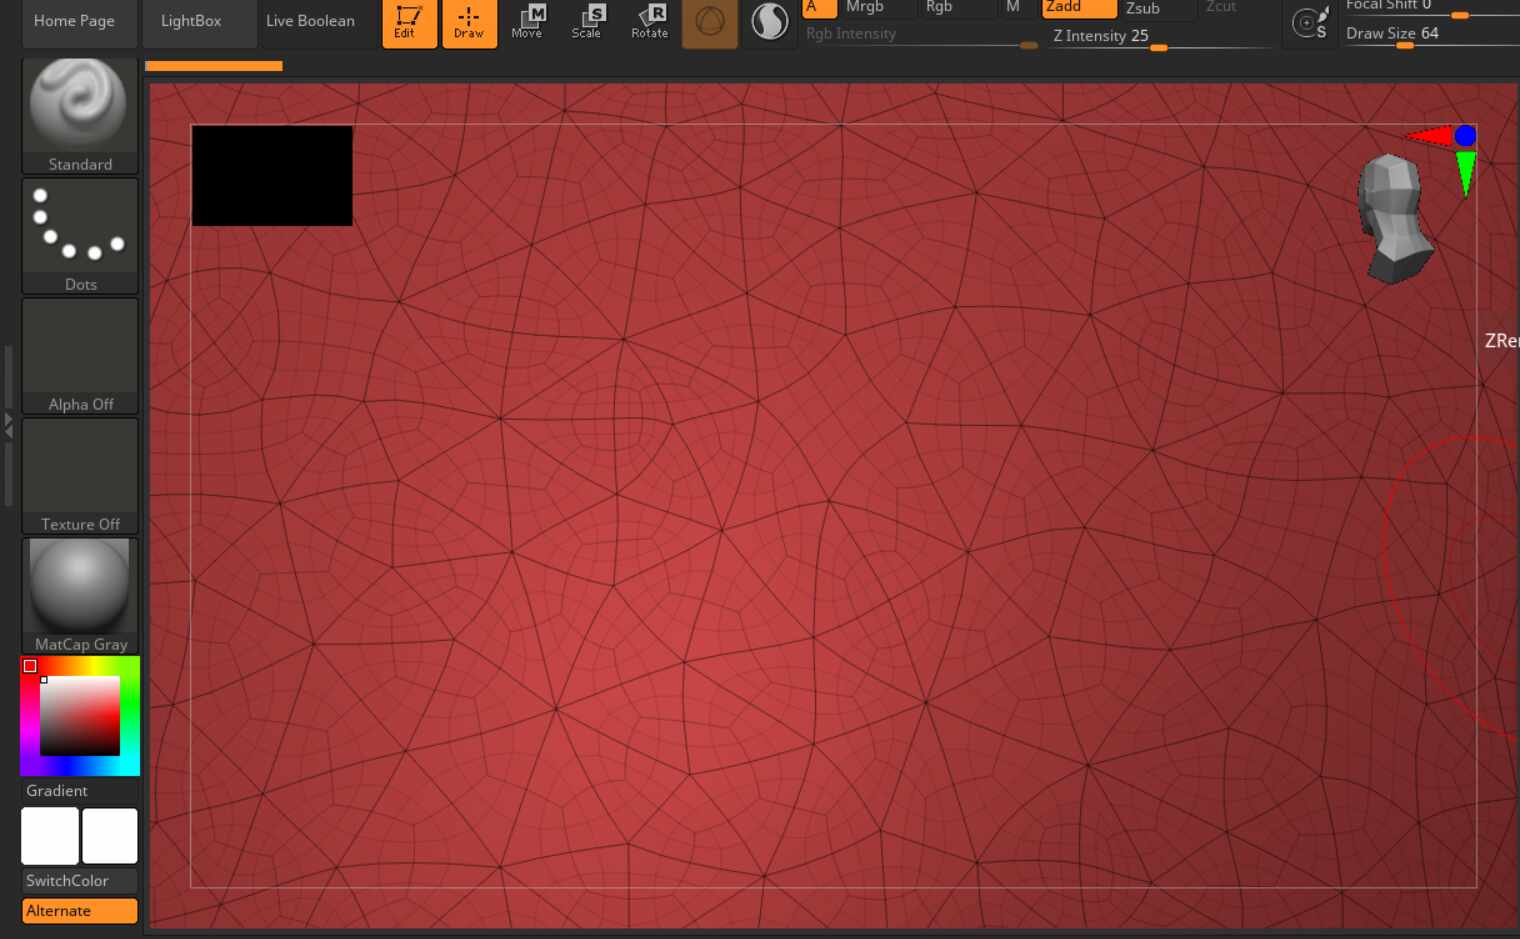Select the Draw mode button
Screen dimensions: 1520x939
[x=469, y=23]
